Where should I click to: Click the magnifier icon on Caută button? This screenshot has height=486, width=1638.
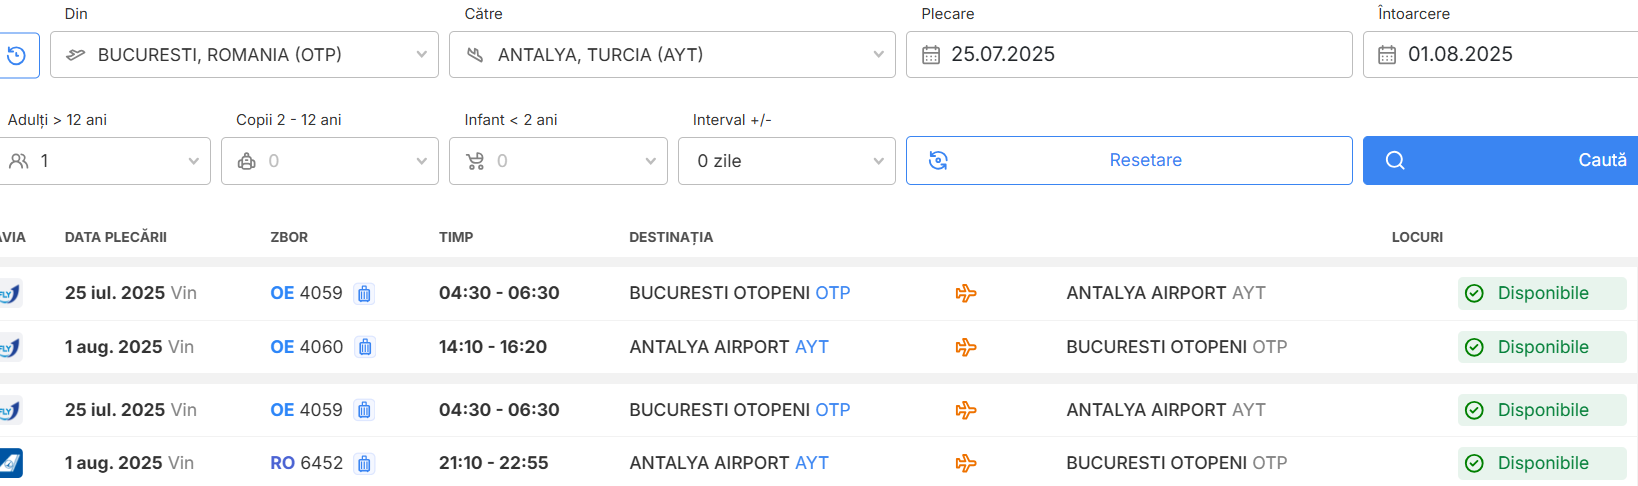coord(1395,160)
